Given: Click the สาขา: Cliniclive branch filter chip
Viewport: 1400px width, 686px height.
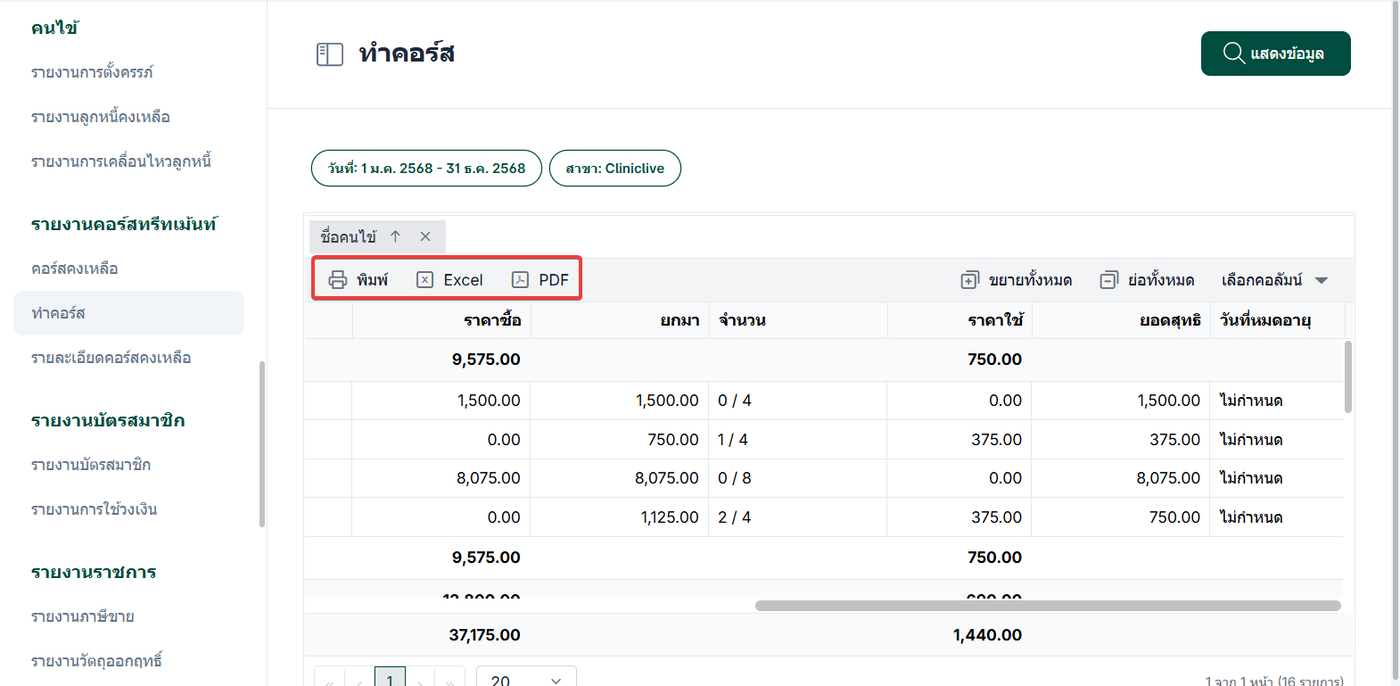Looking at the screenshot, I should tap(615, 168).
